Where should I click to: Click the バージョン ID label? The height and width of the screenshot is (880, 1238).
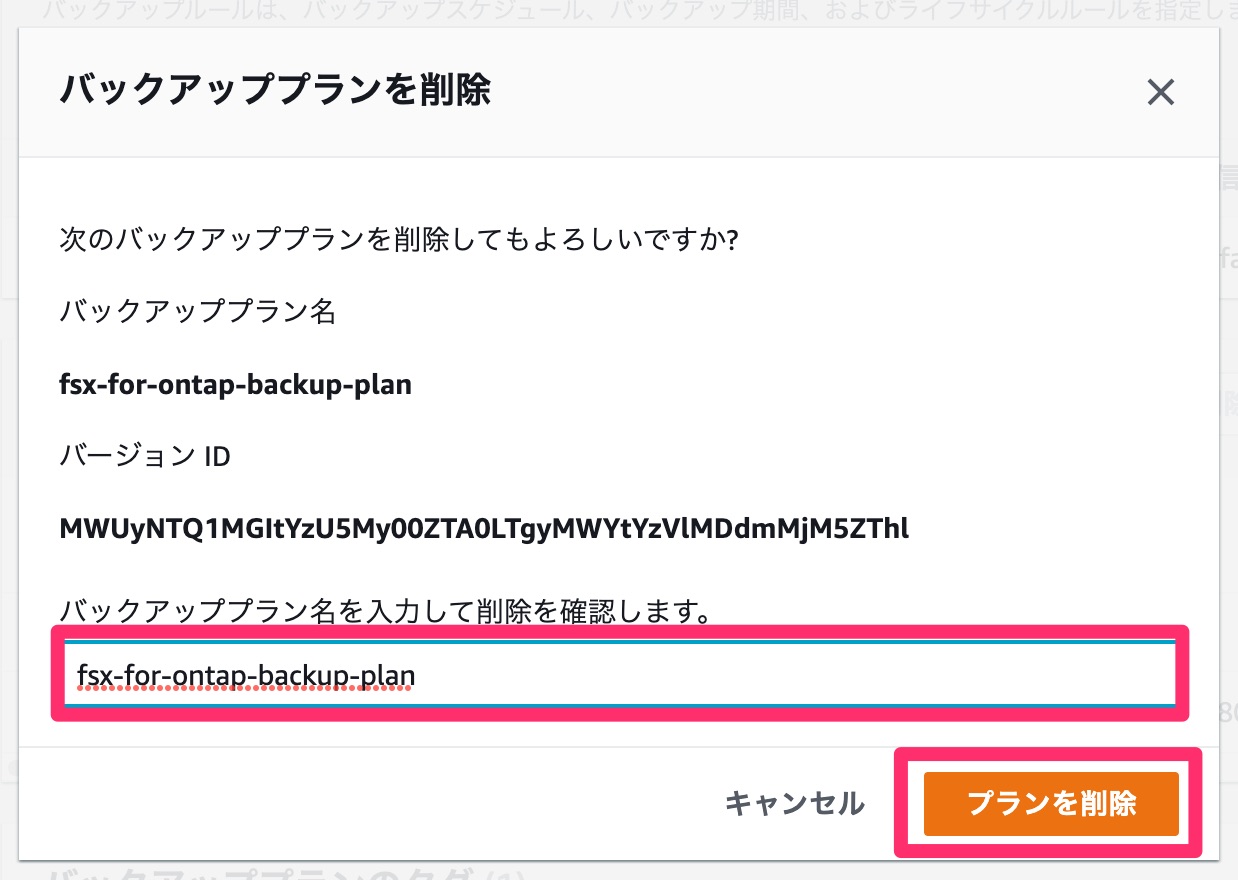click(x=145, y=457)
